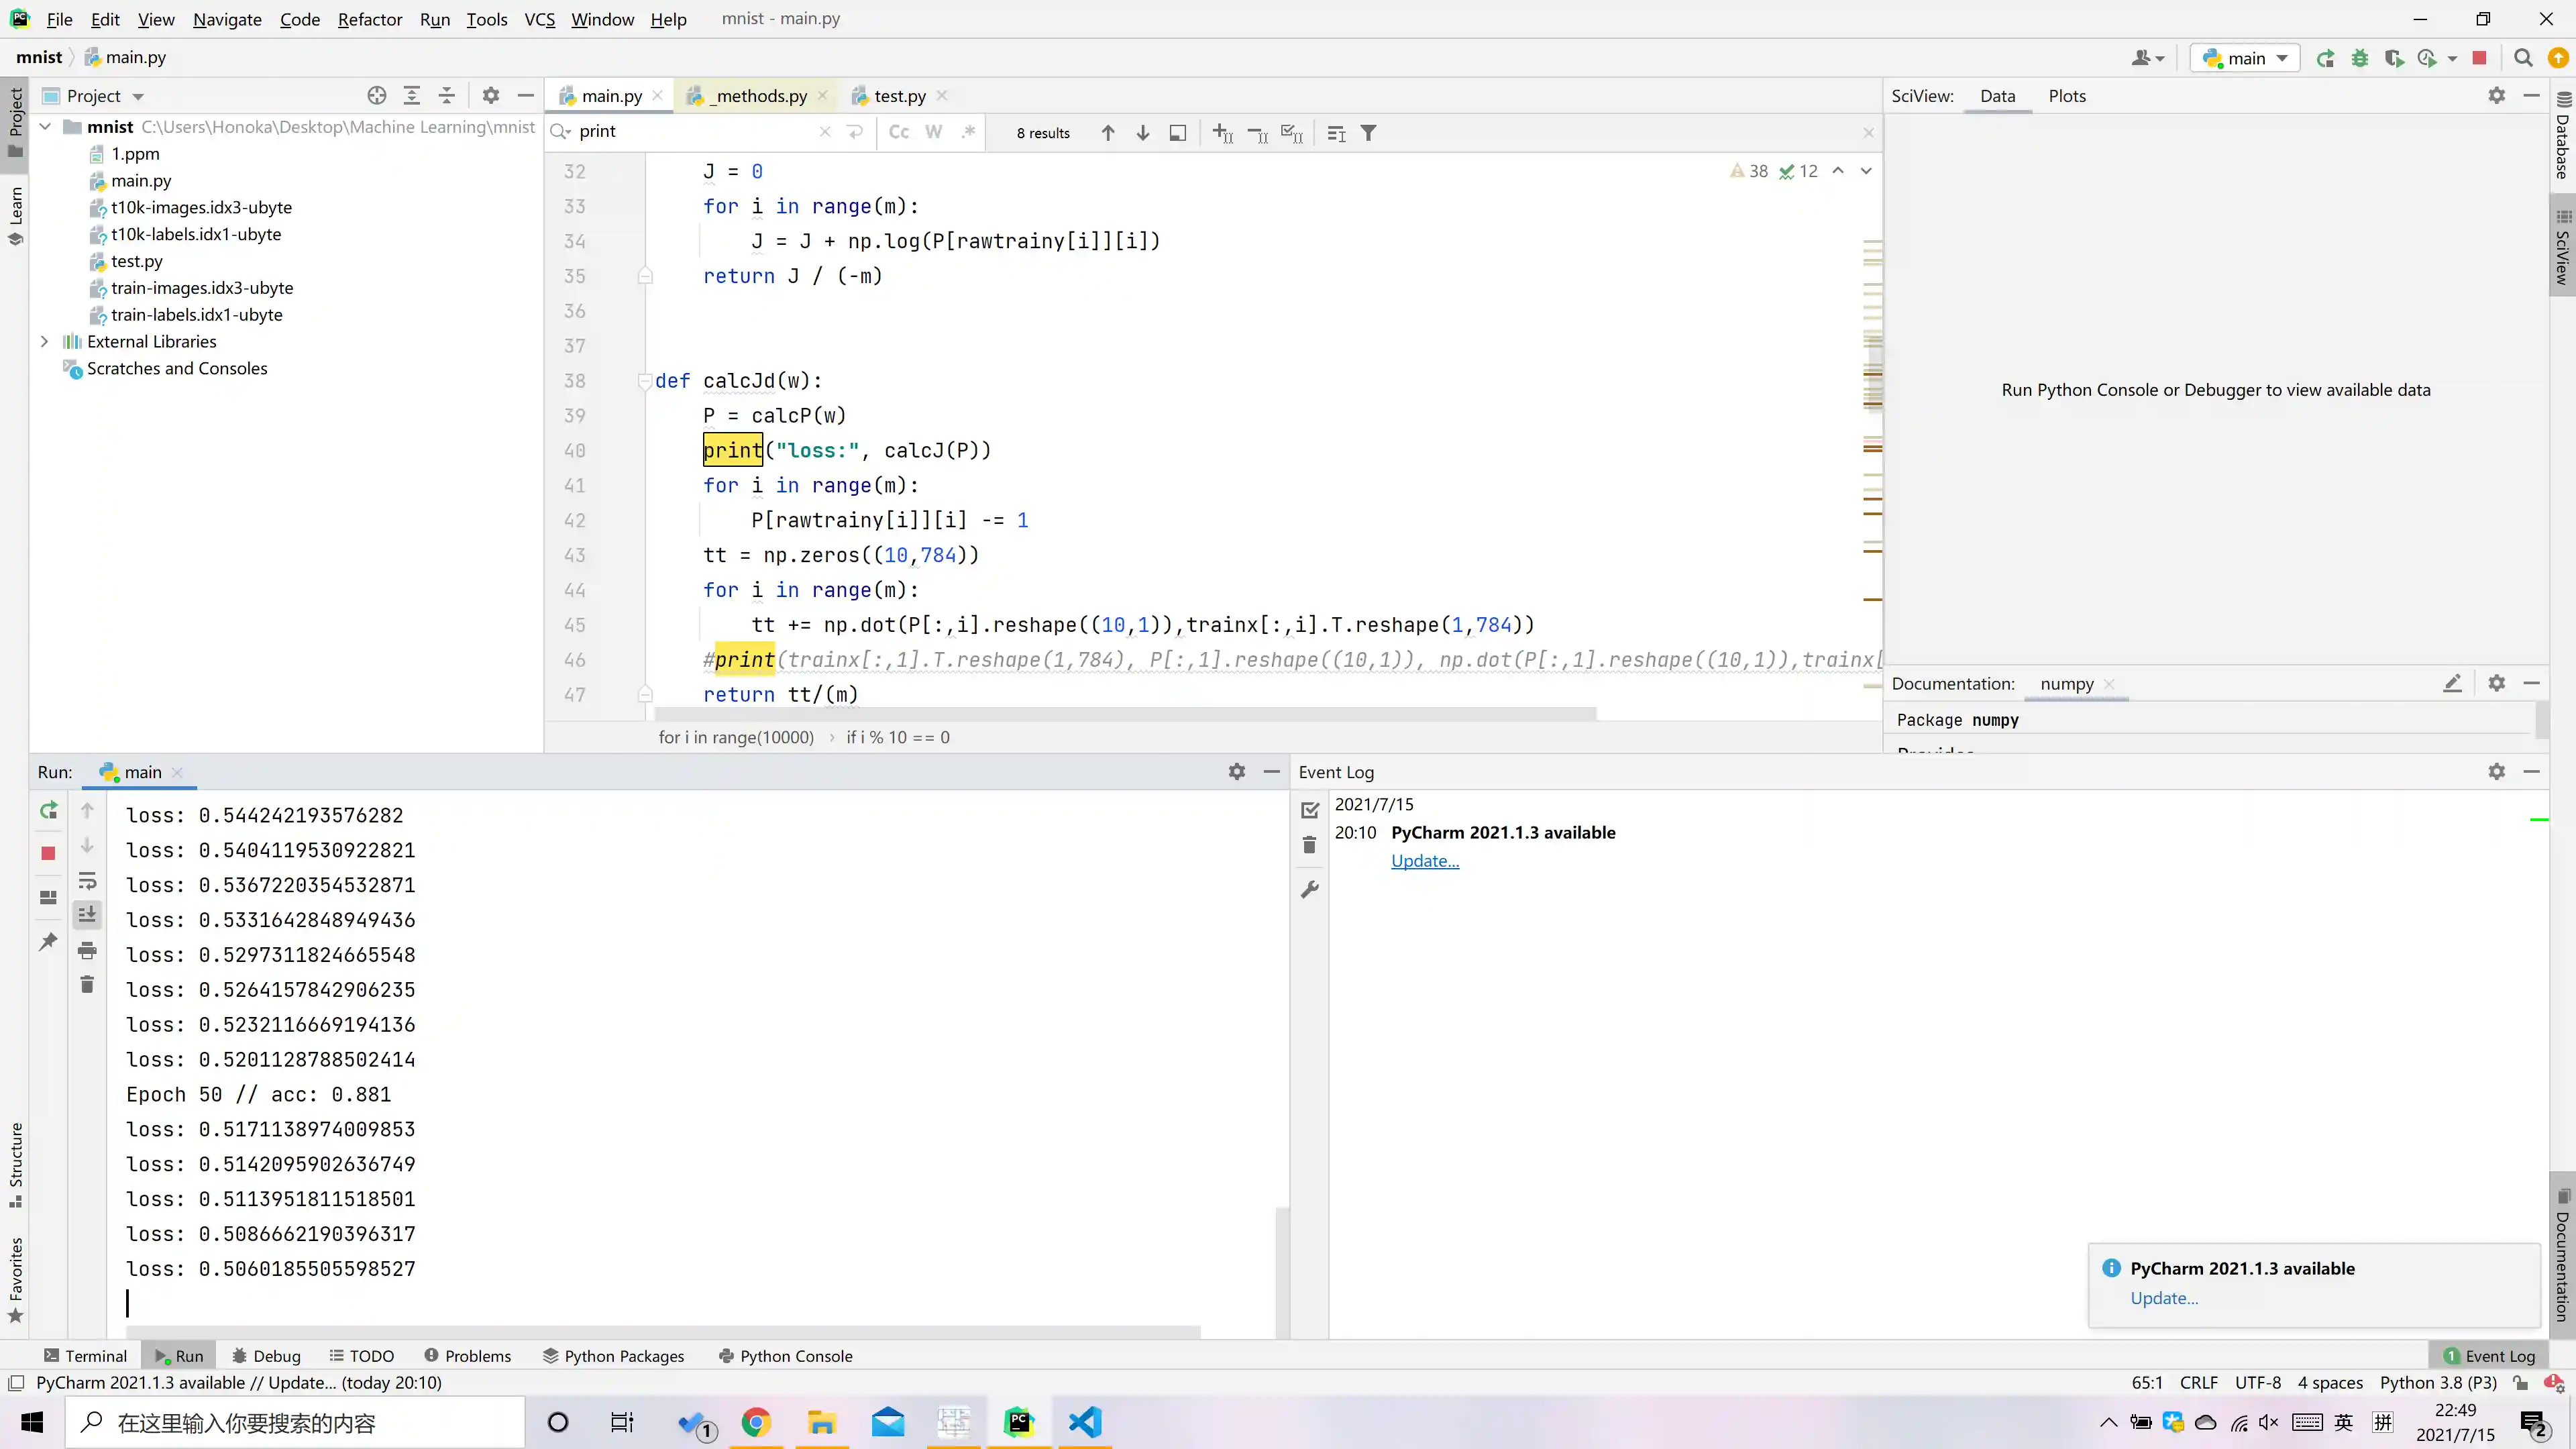Open Chrome from Windows taskbar
2576x1449 pixels.
click(x=756, y=1423)
